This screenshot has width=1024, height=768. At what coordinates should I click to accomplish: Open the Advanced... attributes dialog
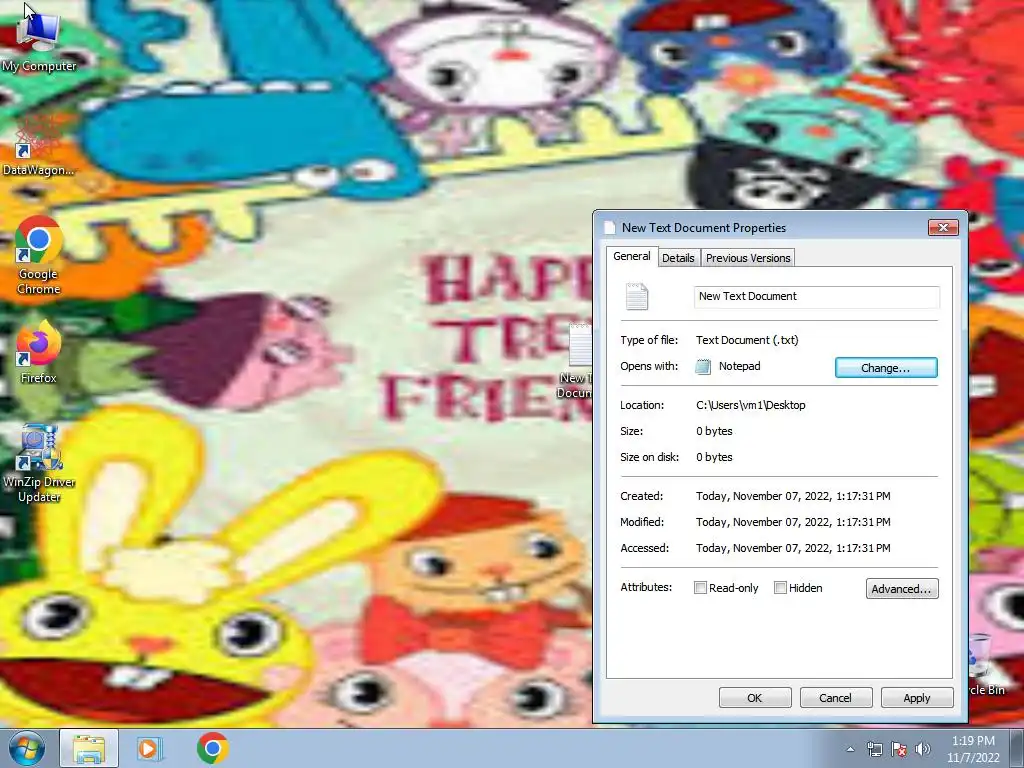[902, 588]
